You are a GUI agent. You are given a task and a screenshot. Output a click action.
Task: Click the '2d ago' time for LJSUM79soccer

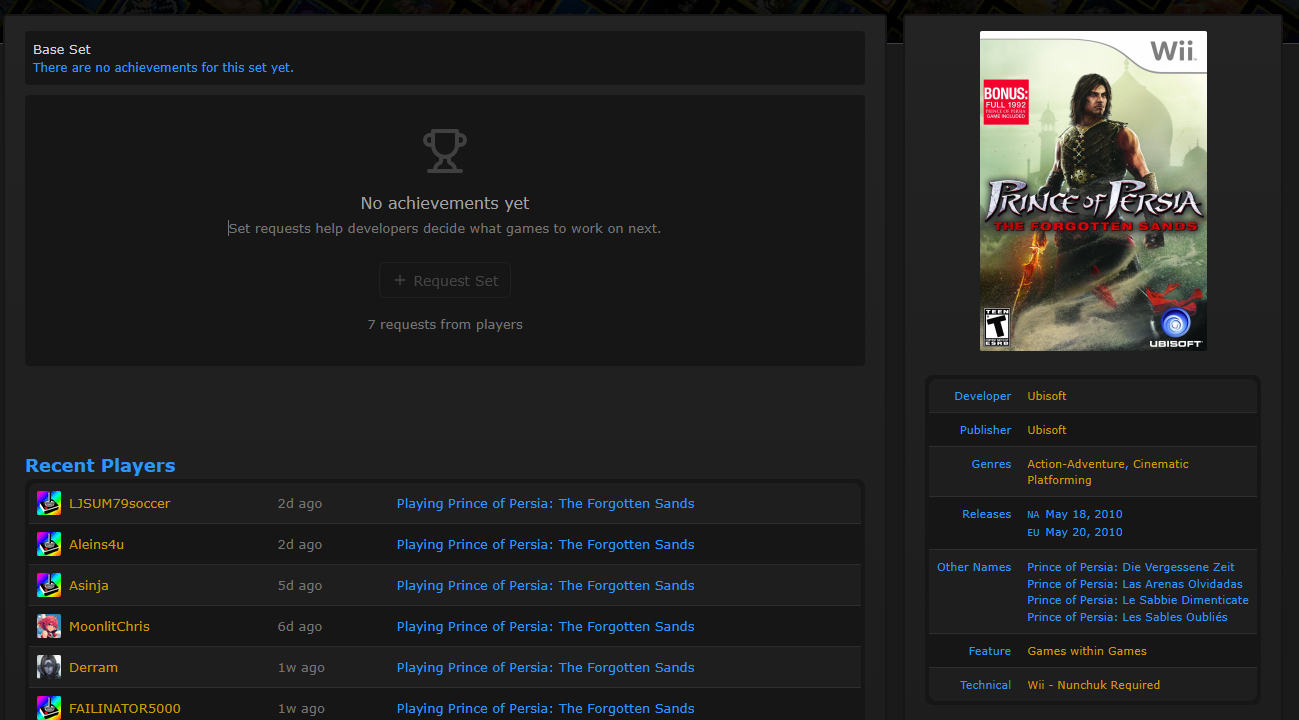point(300,503)
